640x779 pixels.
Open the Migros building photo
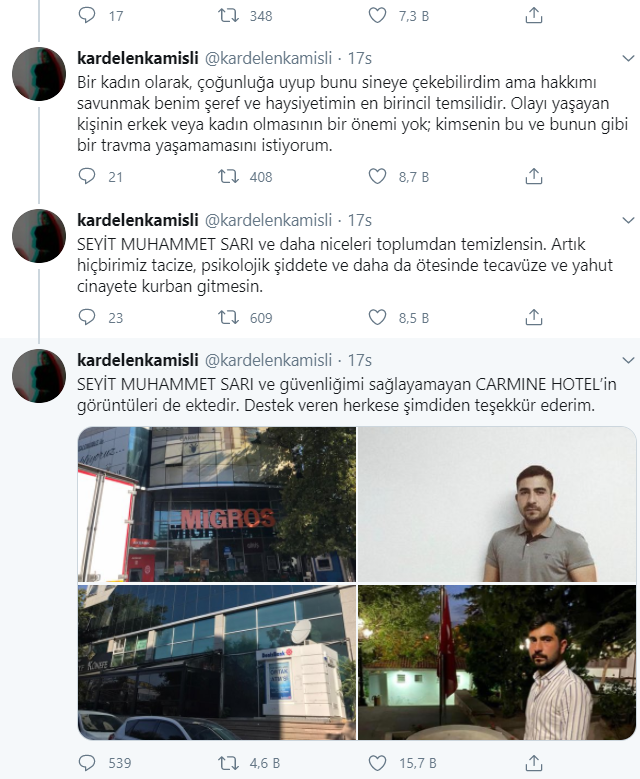(217, 504)
